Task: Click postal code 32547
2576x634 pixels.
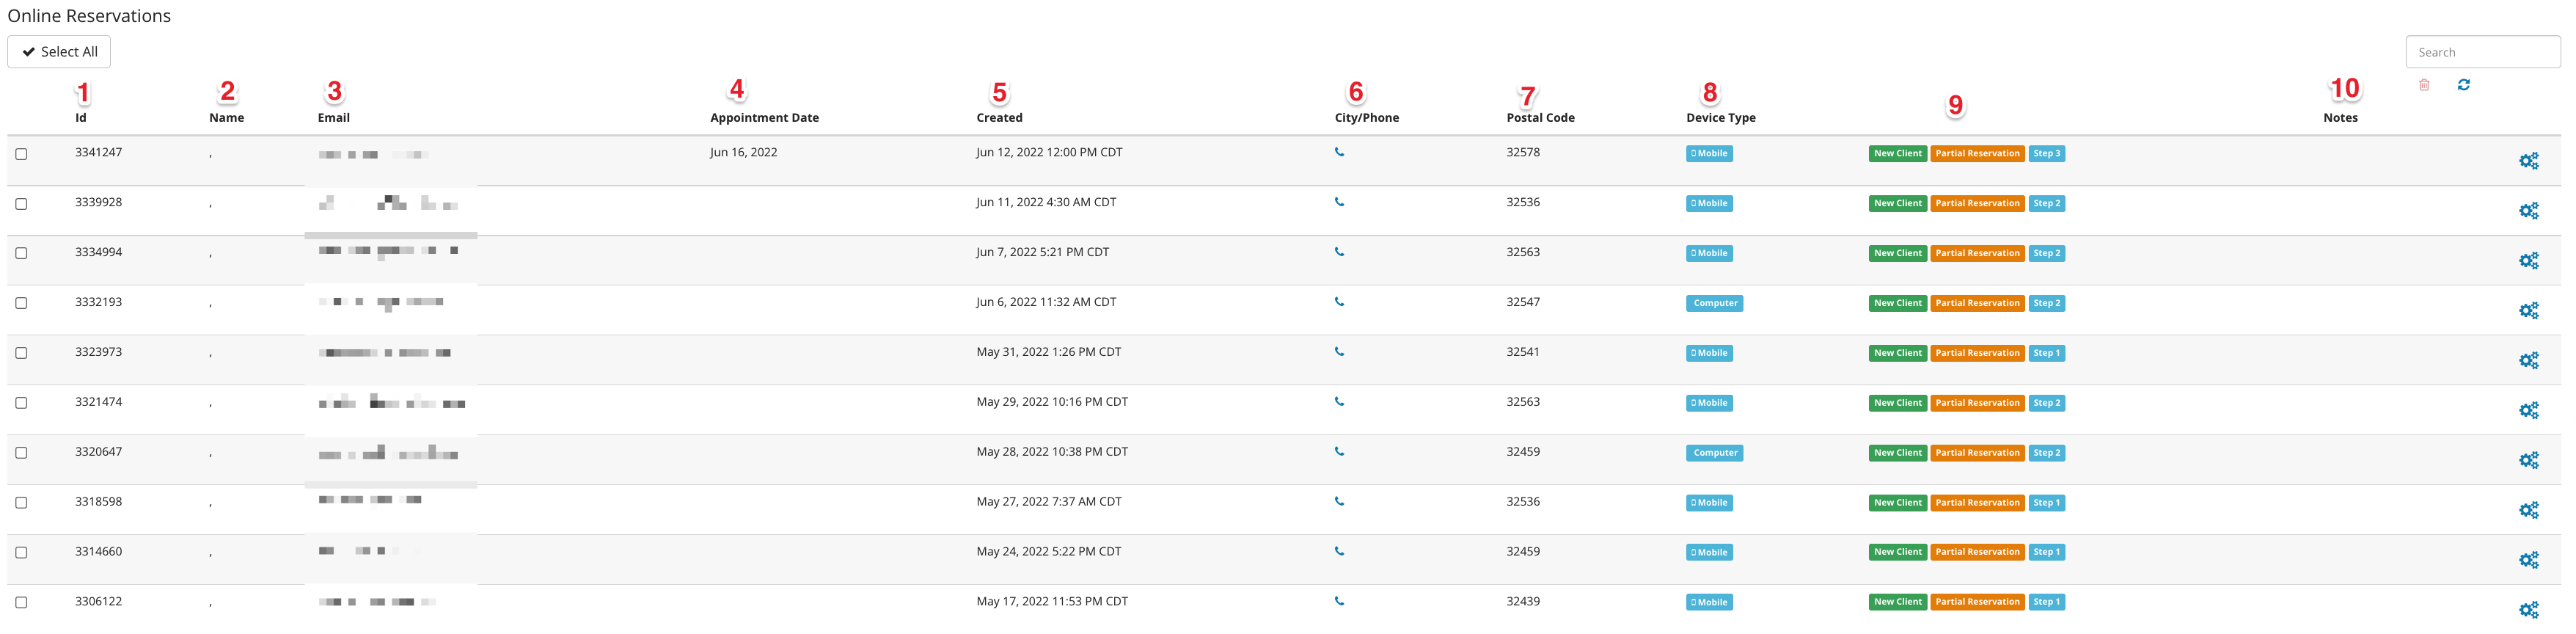Action: point(1523,302)
